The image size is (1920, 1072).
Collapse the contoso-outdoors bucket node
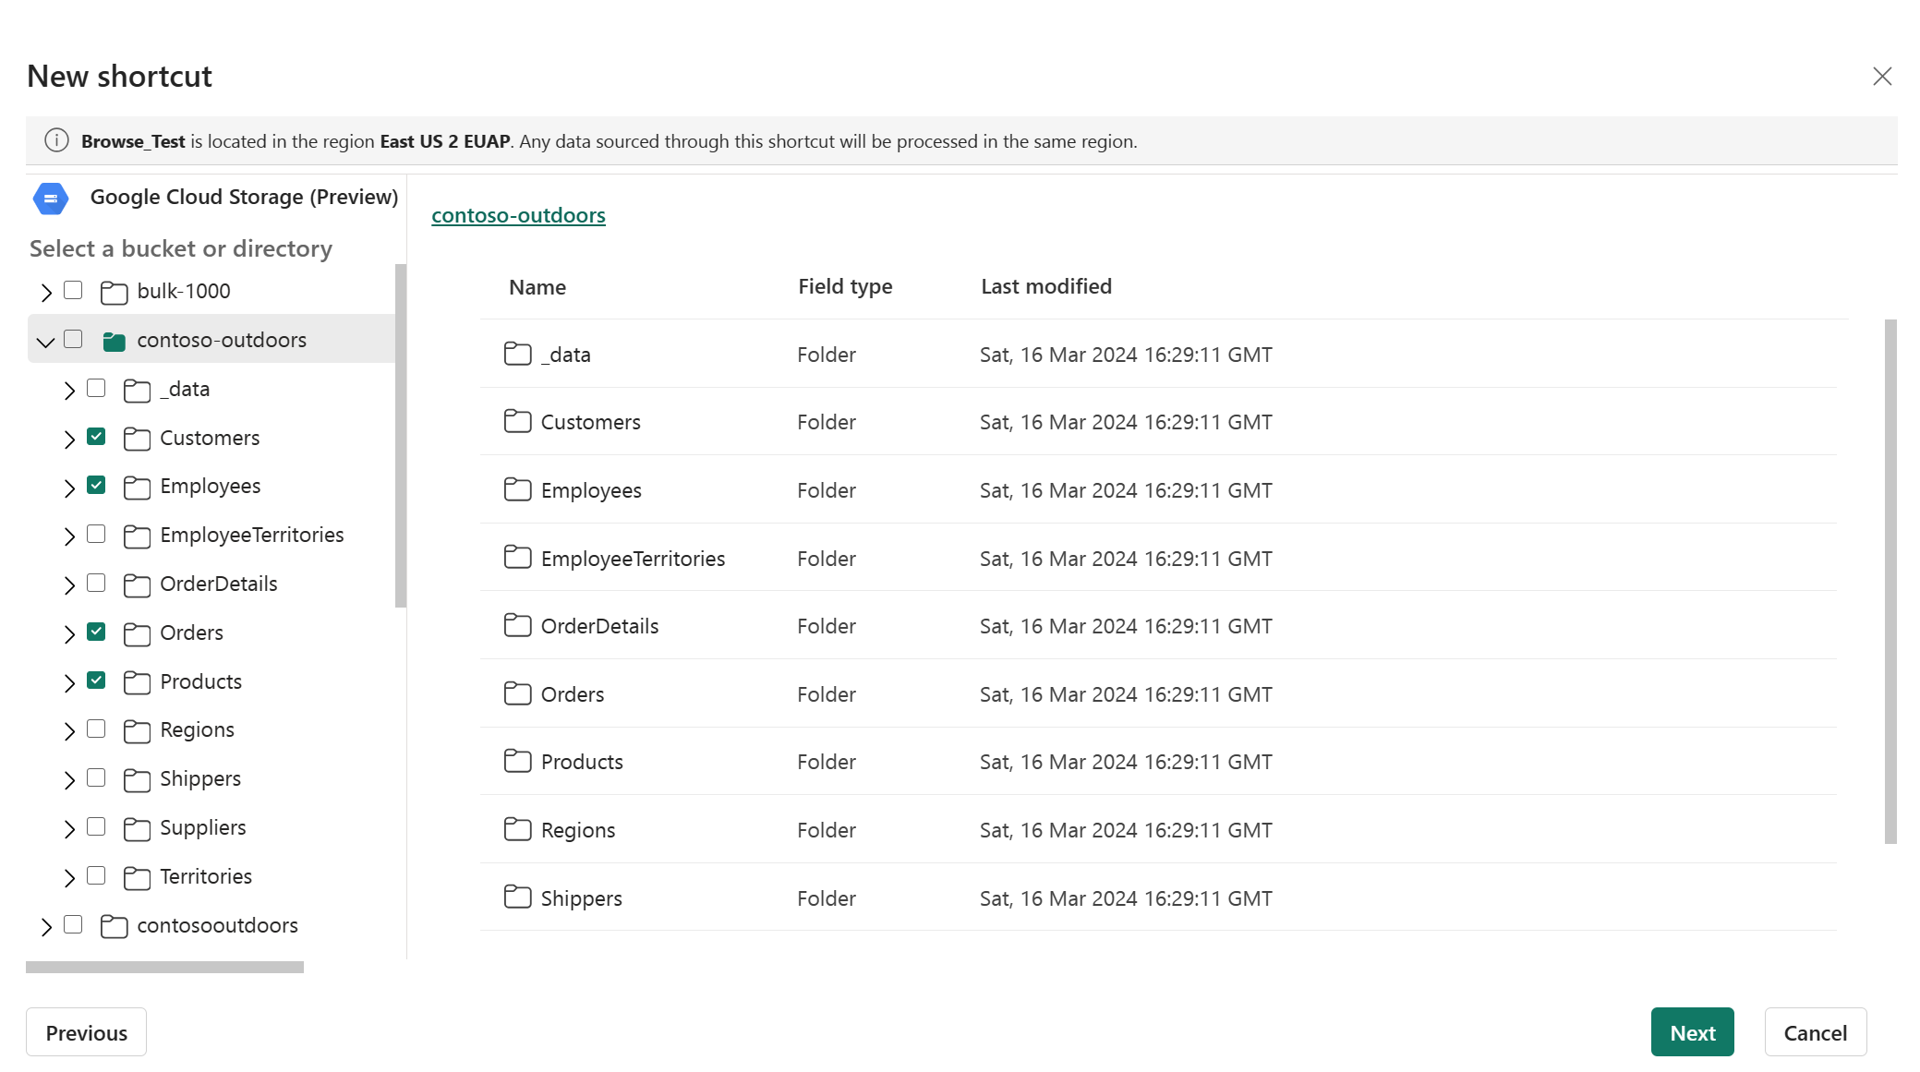click(x=45, y=342)
